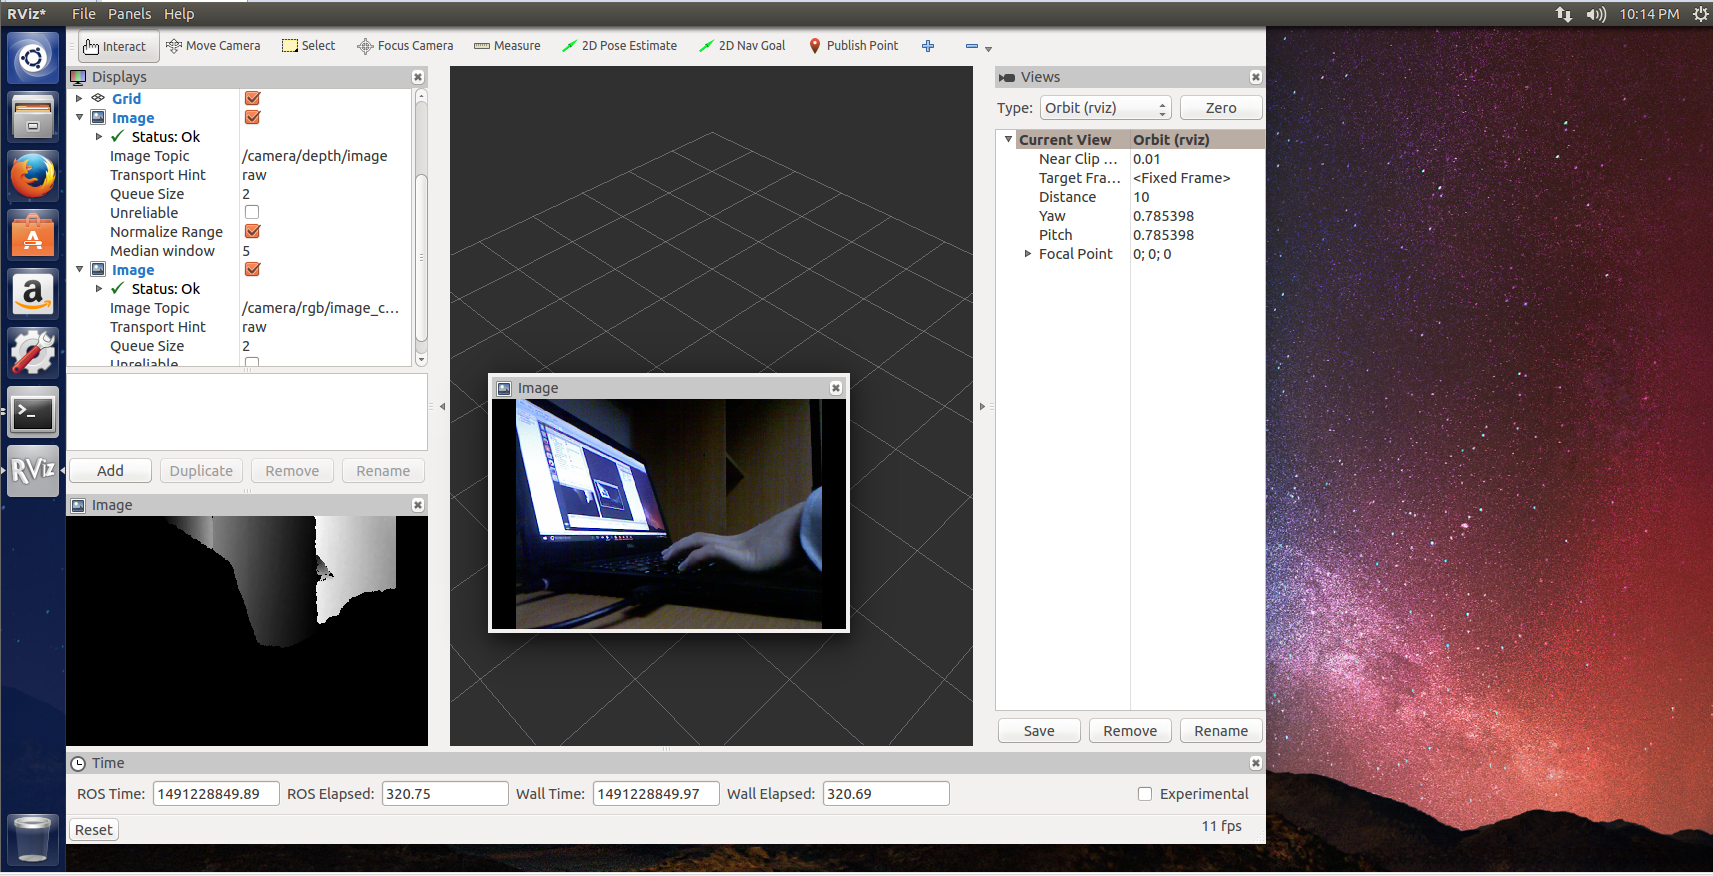
Task: Open the view Type dropdown Orbit (rviz)
Action: (1105, 108)
